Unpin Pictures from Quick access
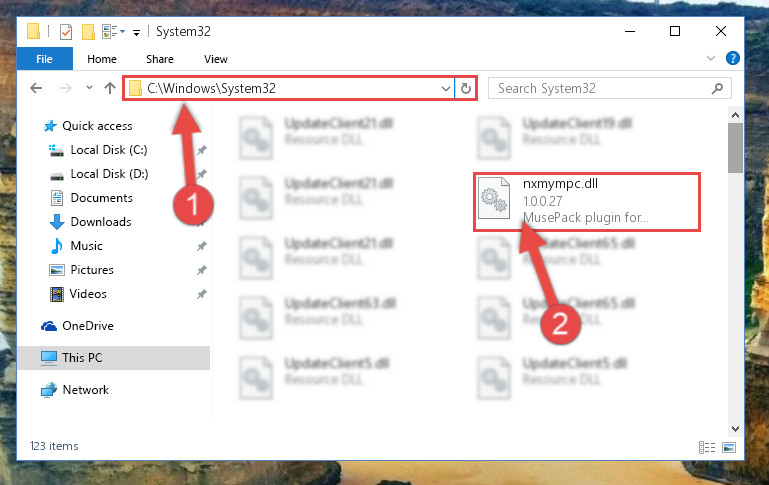The image size is (769, 485). [x=202, y=270]
